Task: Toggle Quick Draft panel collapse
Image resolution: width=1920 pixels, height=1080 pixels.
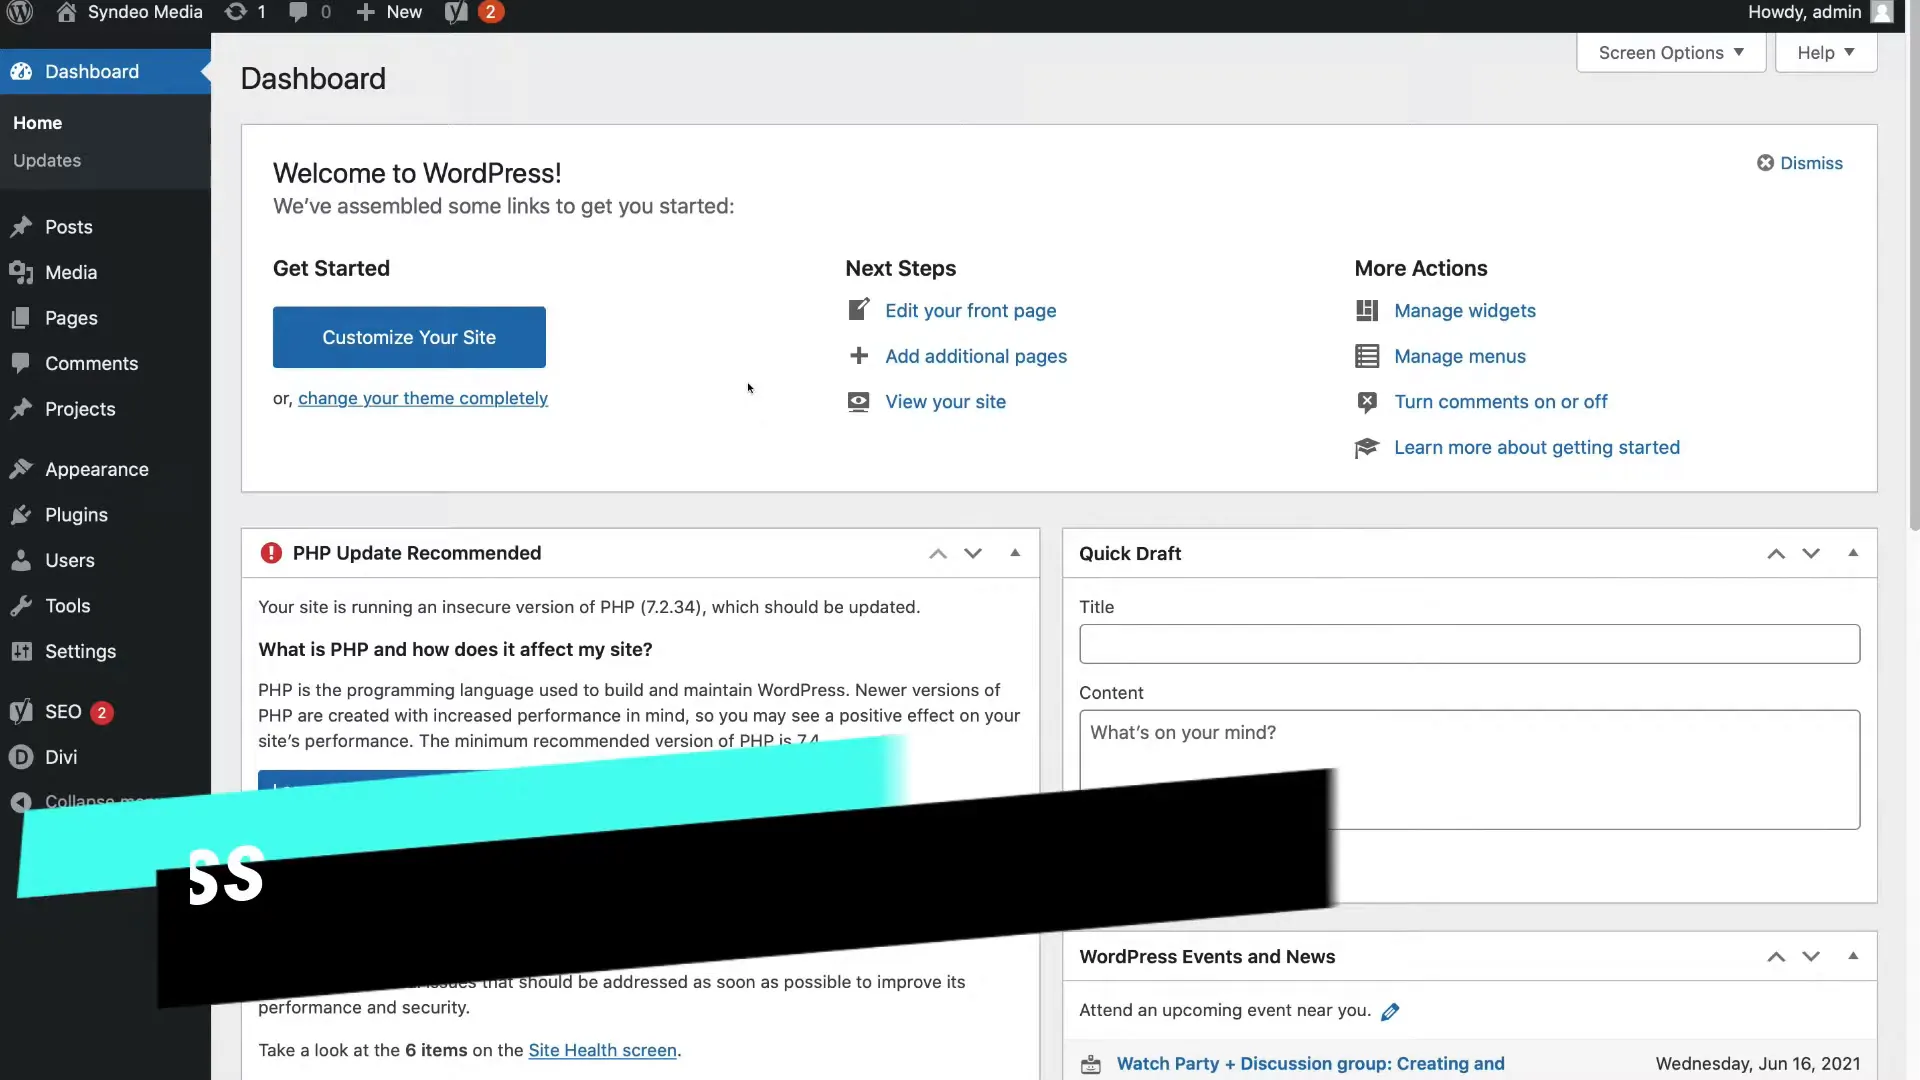Action: click(x=1853, y=553)
